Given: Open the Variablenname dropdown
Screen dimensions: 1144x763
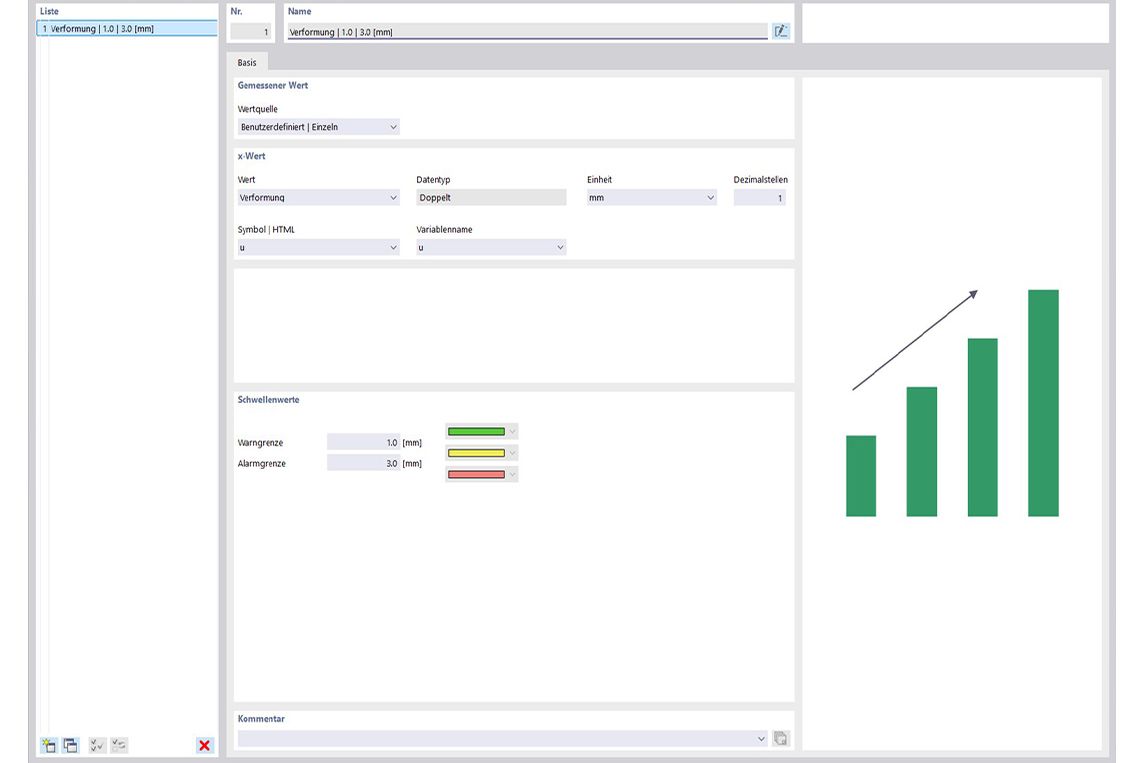Looking at the screenshot, I should (x=491, y=247).
